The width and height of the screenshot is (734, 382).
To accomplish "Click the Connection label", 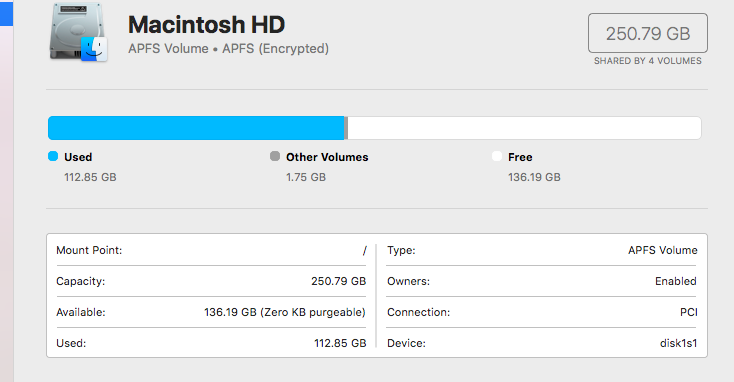I will [418, 312].
